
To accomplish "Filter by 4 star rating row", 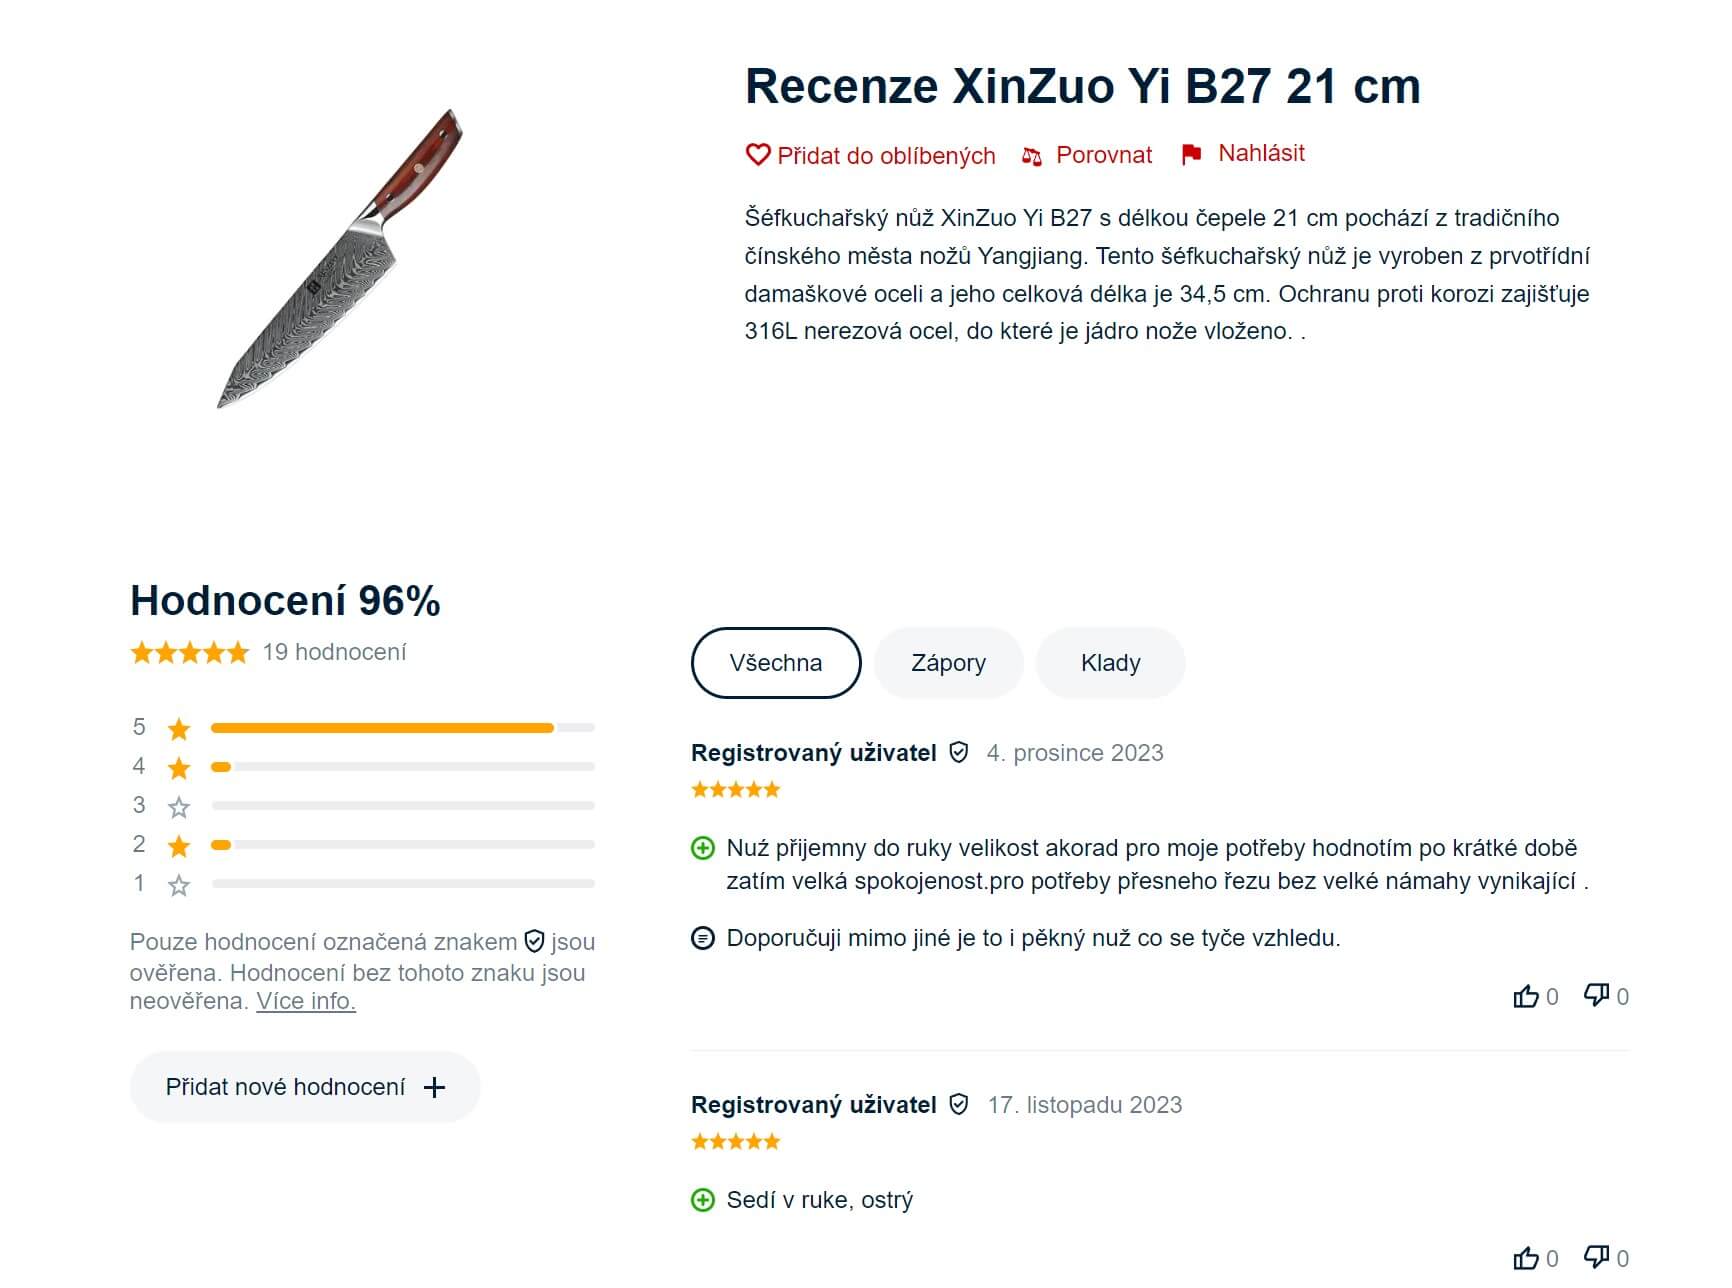I will (x=363, y=767).
